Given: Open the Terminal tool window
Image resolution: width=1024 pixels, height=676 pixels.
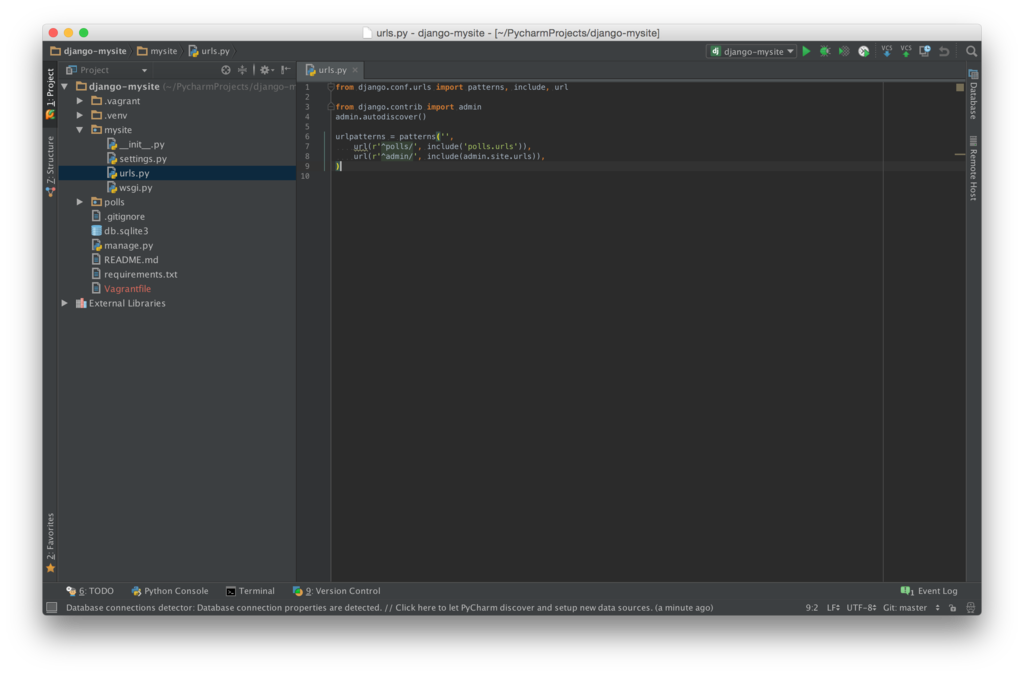Looking at the screenshot, I should click(x=250, y=591).
